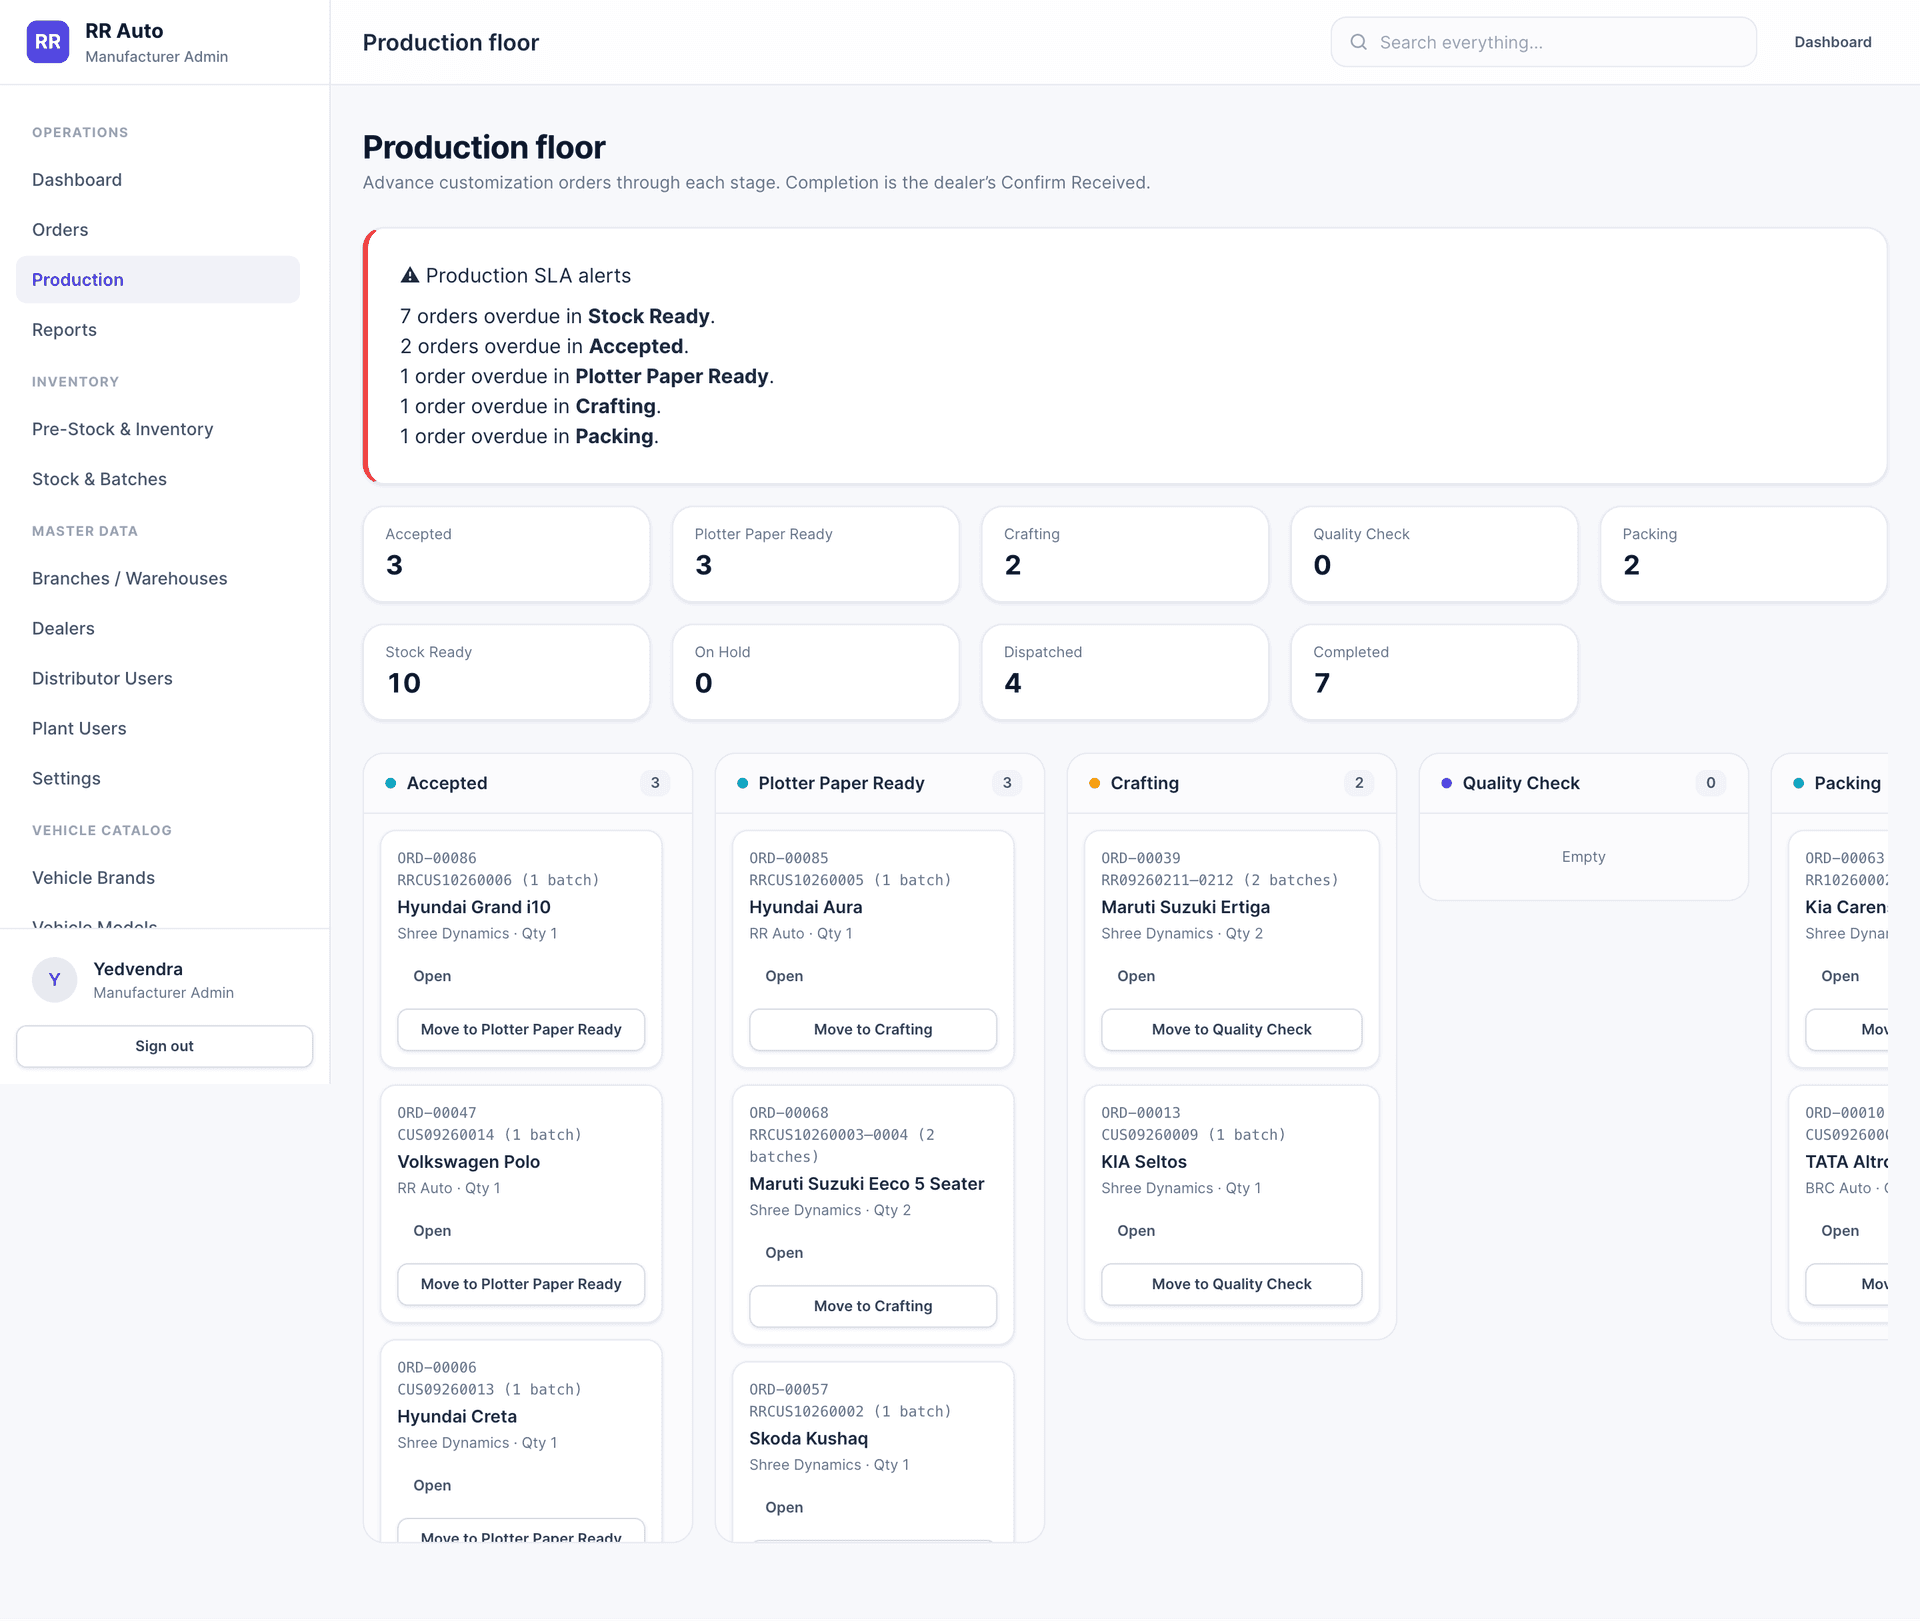1920x1621 pixels.
Task: Click the RR Auto logo icon
Action: click(x=48, y=42)
